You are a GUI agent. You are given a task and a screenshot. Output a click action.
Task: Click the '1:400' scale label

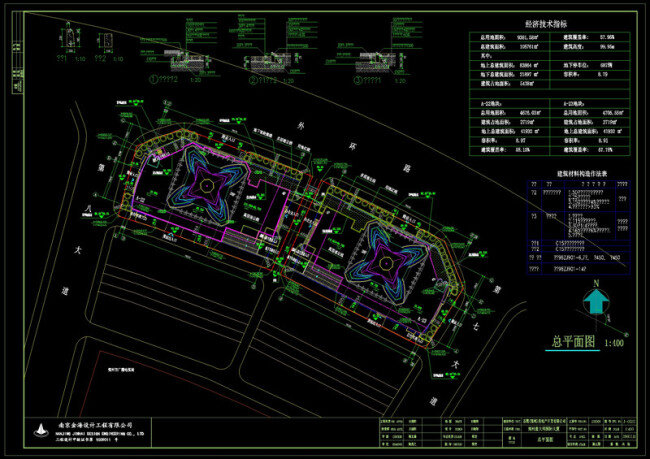(x=614, y=343)
